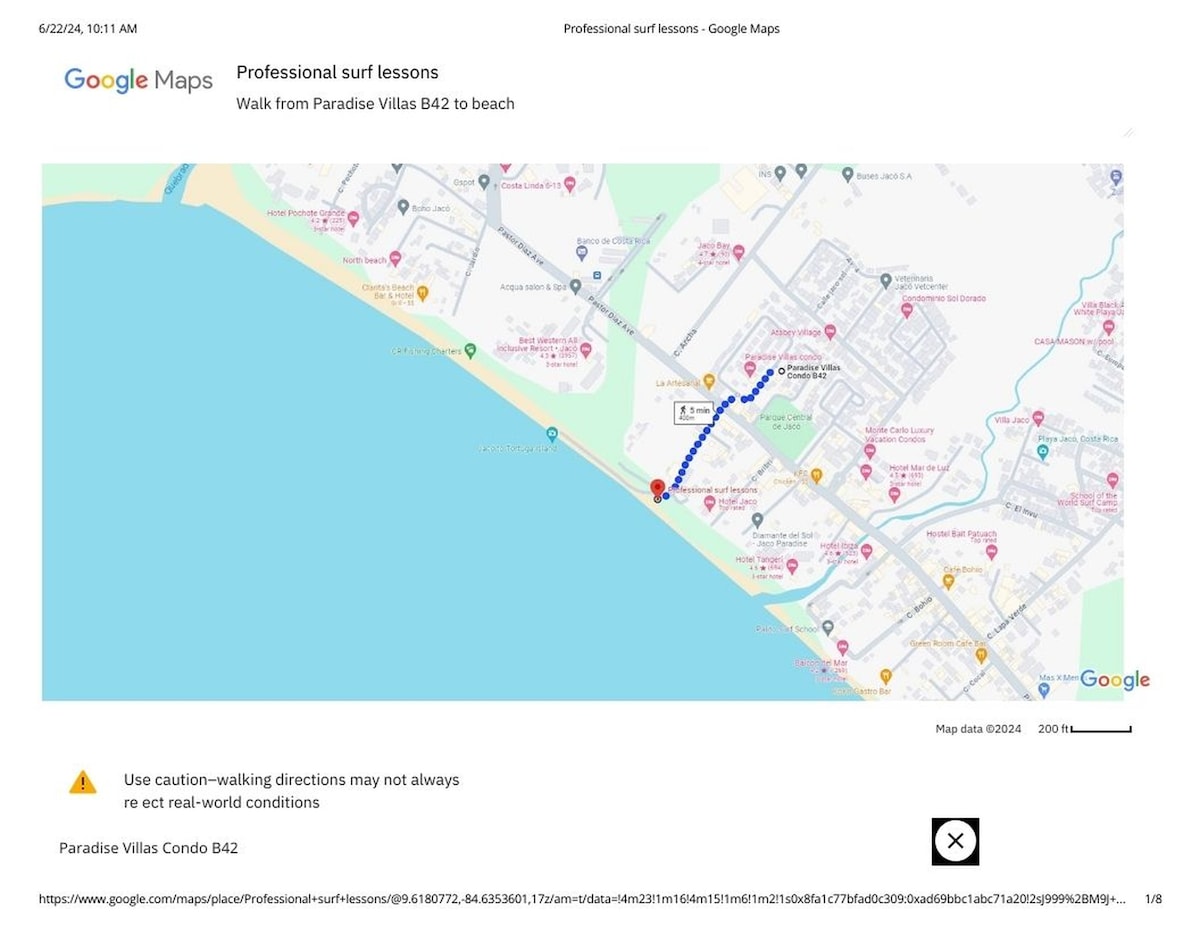Click the yellow caution warning icon

83,782
